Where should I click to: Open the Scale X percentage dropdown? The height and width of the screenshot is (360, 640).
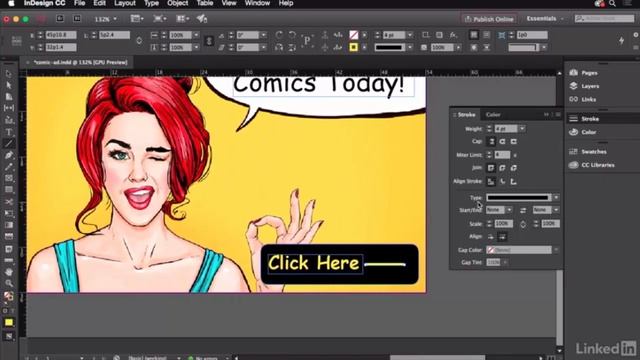click(196, 35)
